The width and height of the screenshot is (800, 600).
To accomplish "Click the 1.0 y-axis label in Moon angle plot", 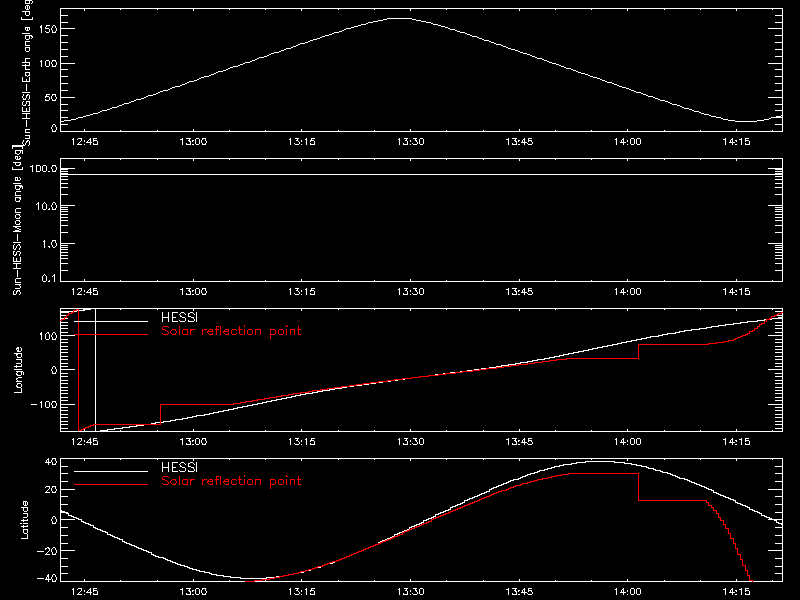I will pos(49,244).
